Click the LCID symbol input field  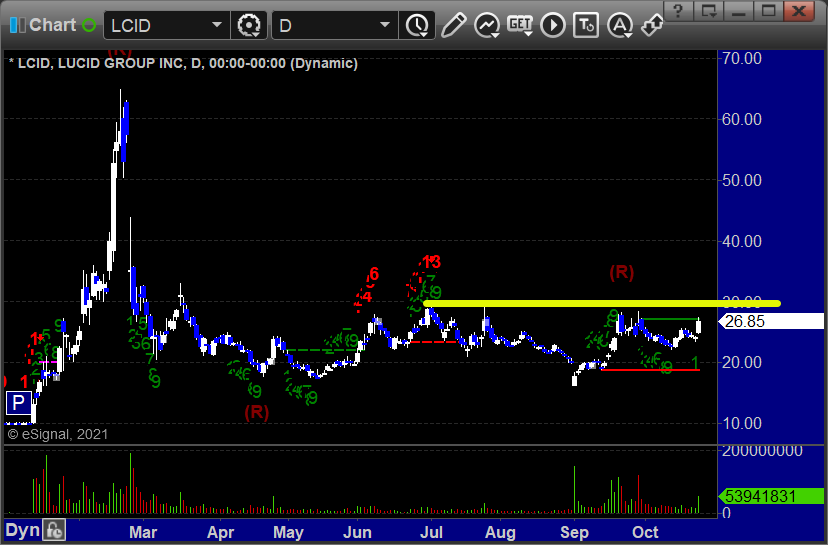[x=157, y=25]
